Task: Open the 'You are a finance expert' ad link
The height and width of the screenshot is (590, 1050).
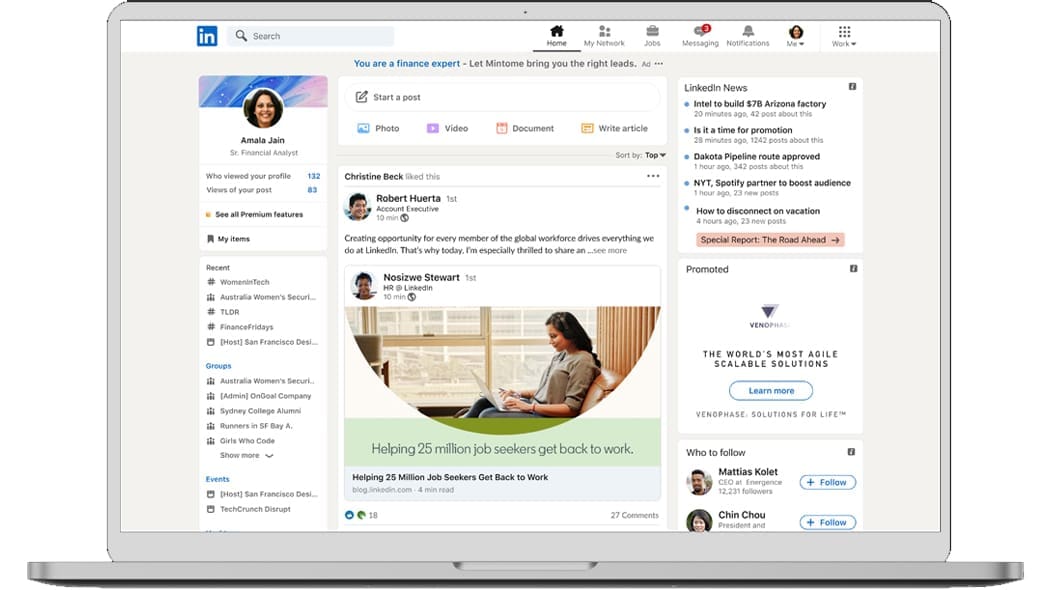Action: [406, 64]
